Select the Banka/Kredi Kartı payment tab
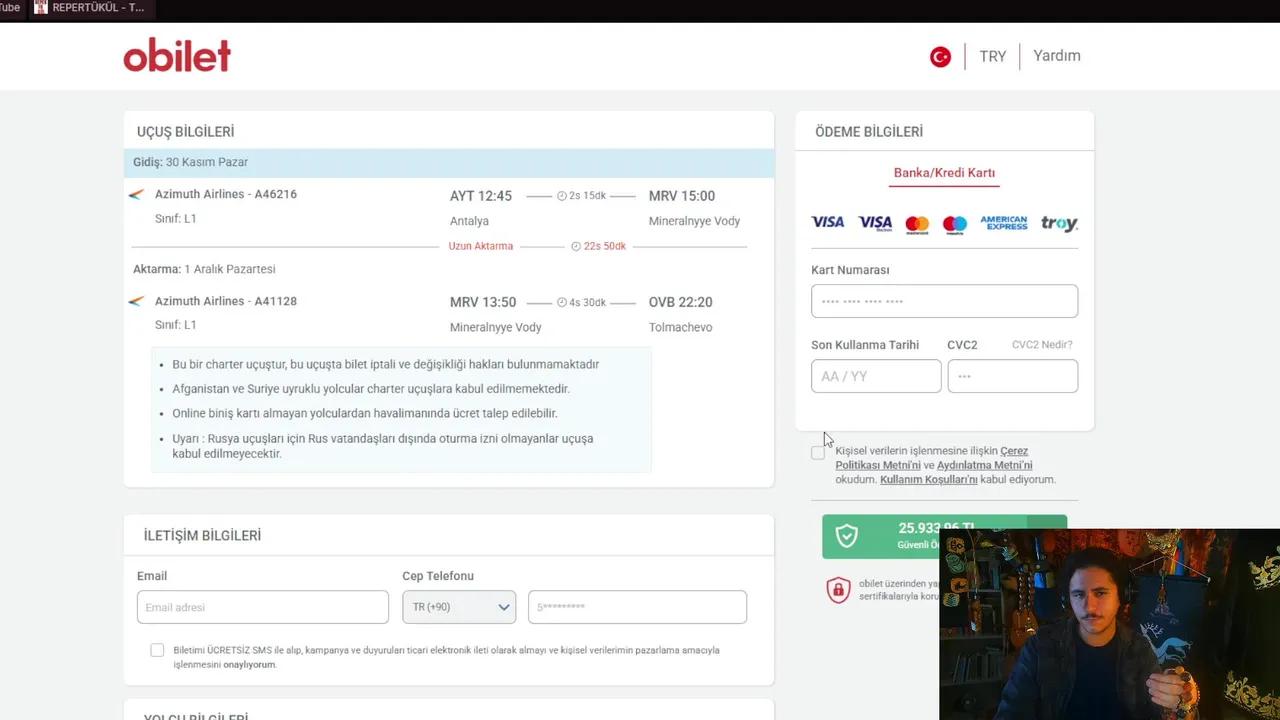Image resolution: width=1280 pixels, height=720 pixels. (x=944, y=173)
